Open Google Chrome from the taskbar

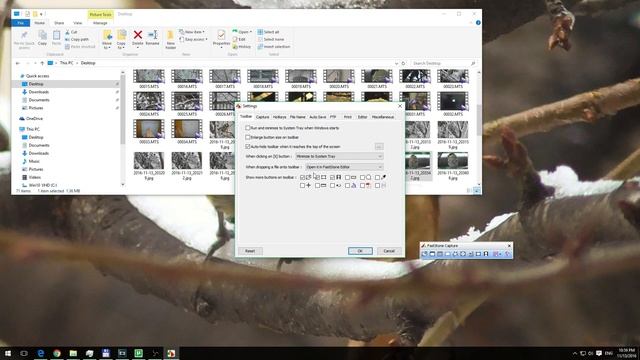click(x=57, y=353)
